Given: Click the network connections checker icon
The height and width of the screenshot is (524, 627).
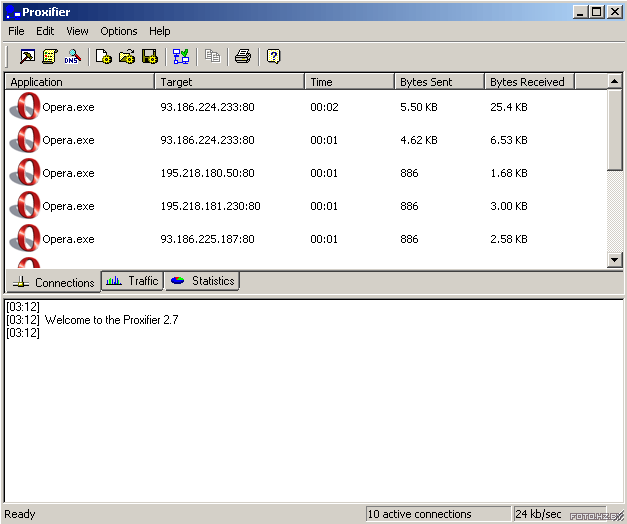Looking at the screenshot, I should click(x=181, y=56).
